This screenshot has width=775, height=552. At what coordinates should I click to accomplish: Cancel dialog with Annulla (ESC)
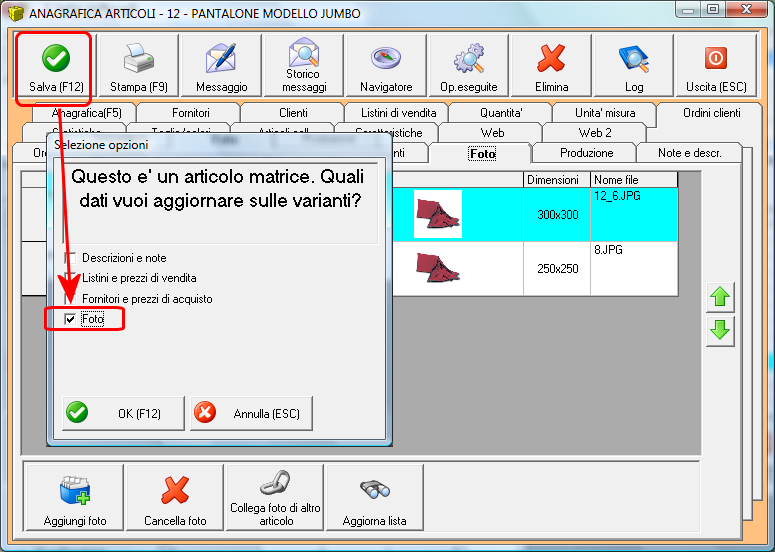(x=252, y=413)
